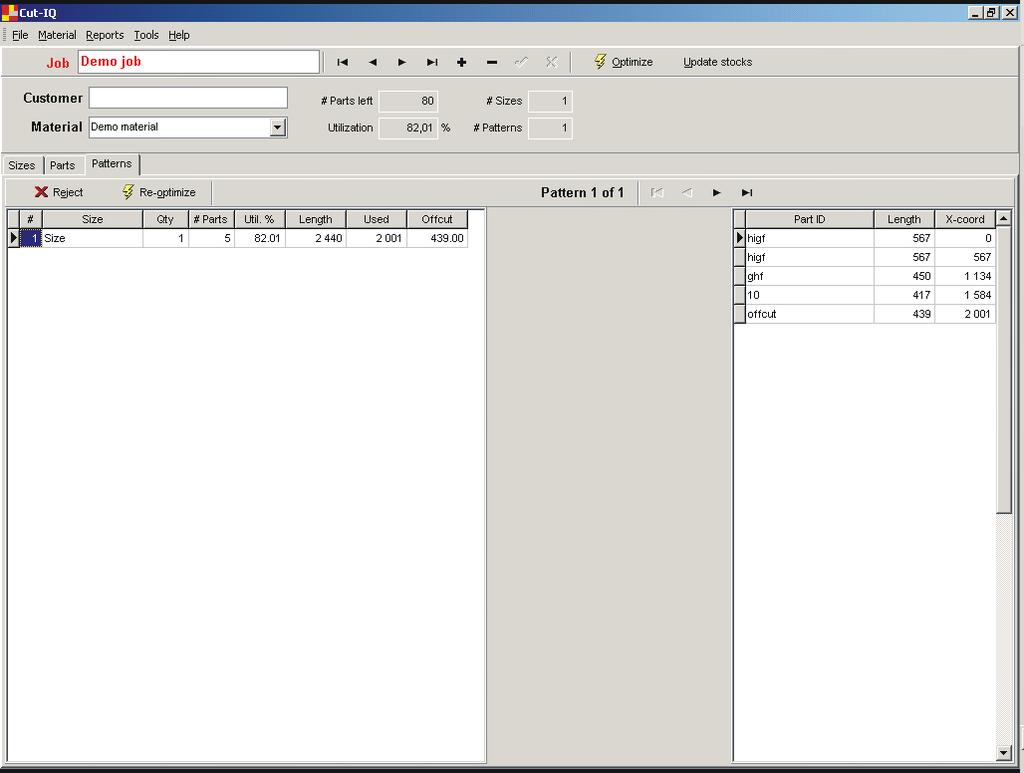Click the Customer input field
This screenshot has height=773, width=1024.
[x=188, y=98]
